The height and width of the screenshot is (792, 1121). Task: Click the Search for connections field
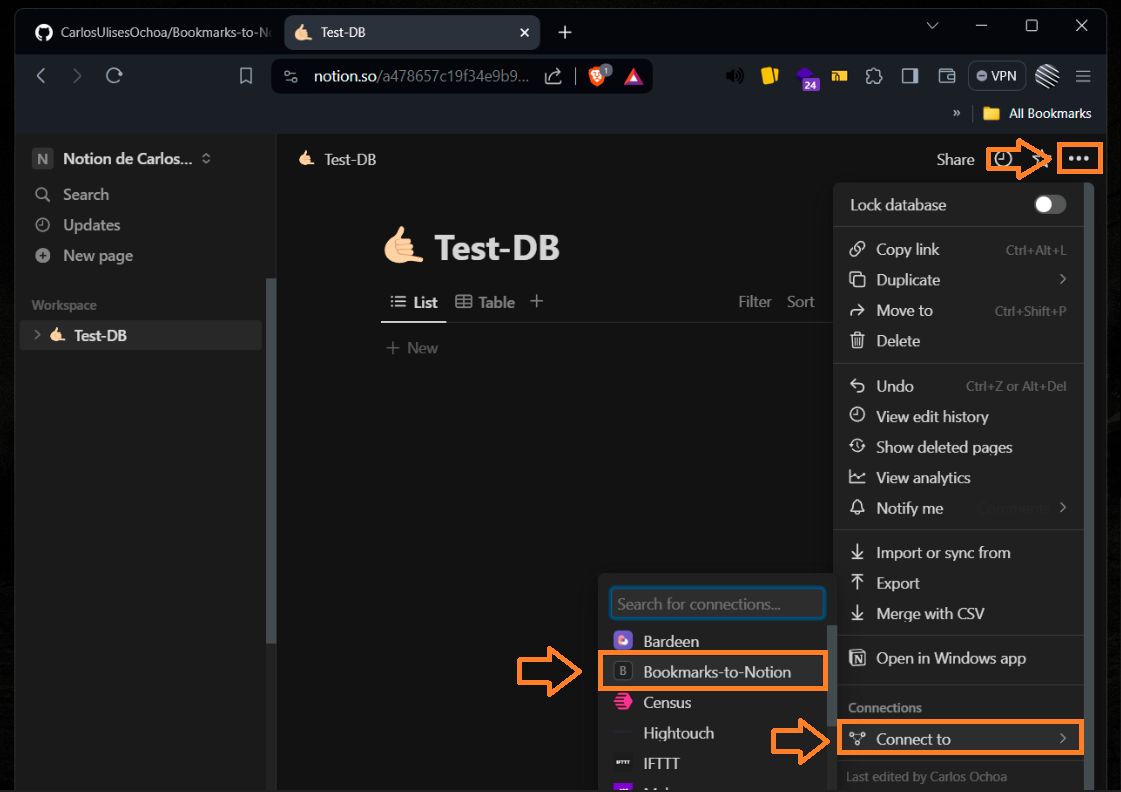(716, 604)
